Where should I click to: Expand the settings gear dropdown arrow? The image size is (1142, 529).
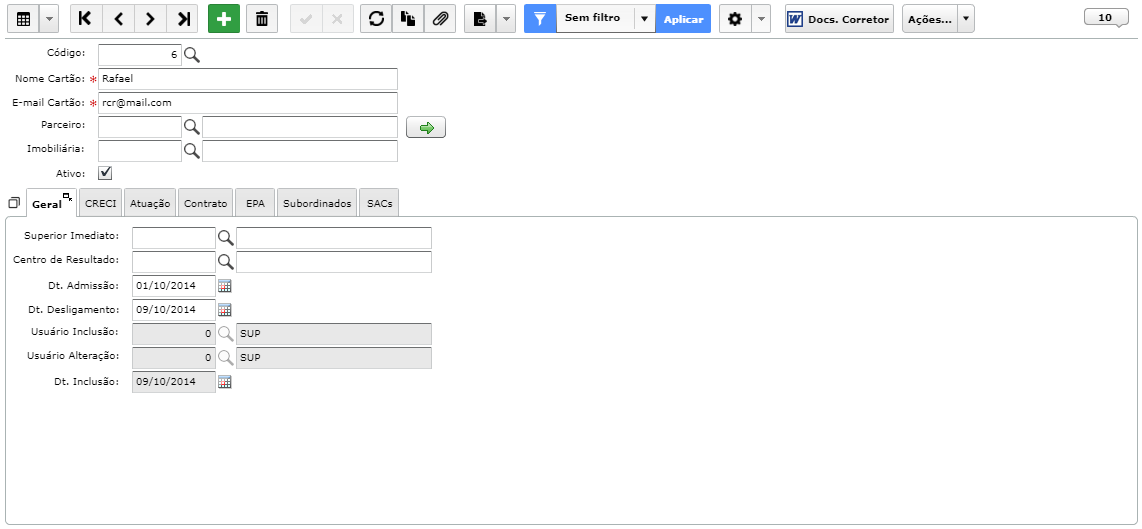[760, 20]
